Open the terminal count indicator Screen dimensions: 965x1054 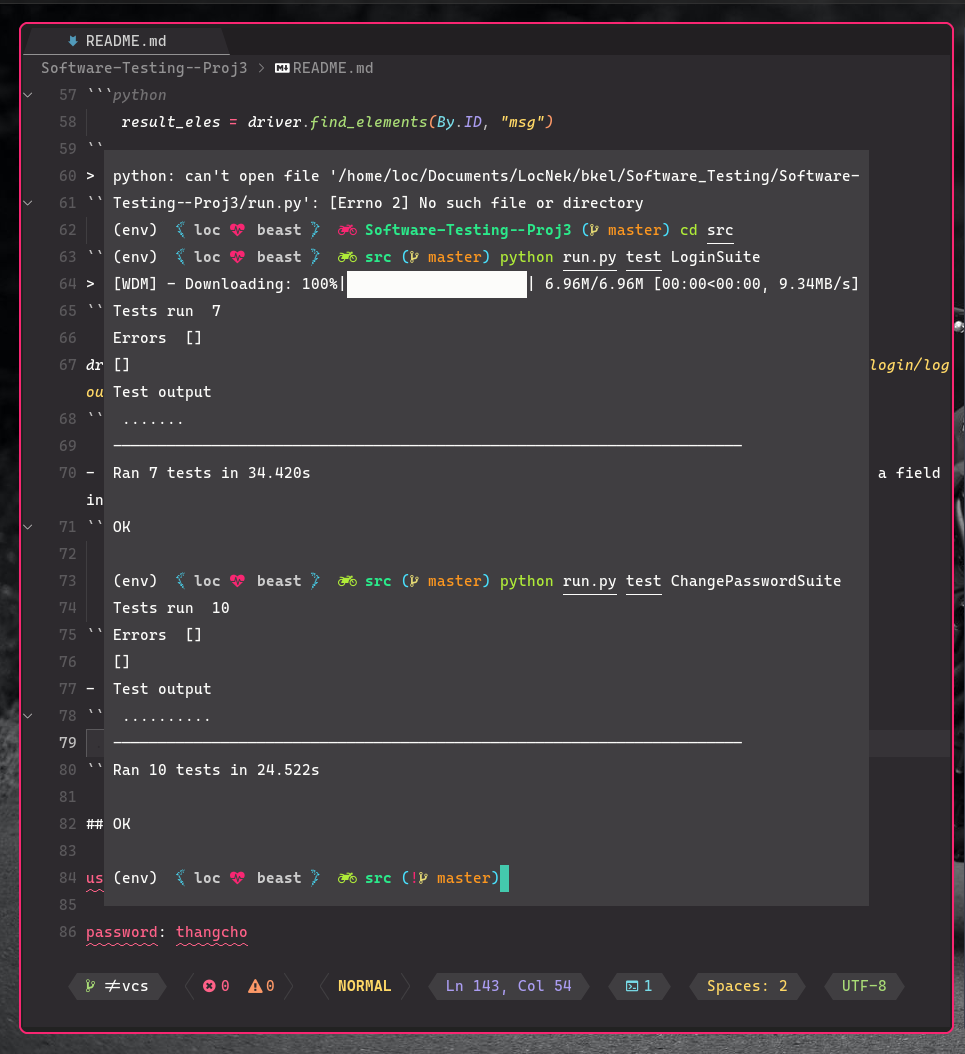[x=639, y=986]
